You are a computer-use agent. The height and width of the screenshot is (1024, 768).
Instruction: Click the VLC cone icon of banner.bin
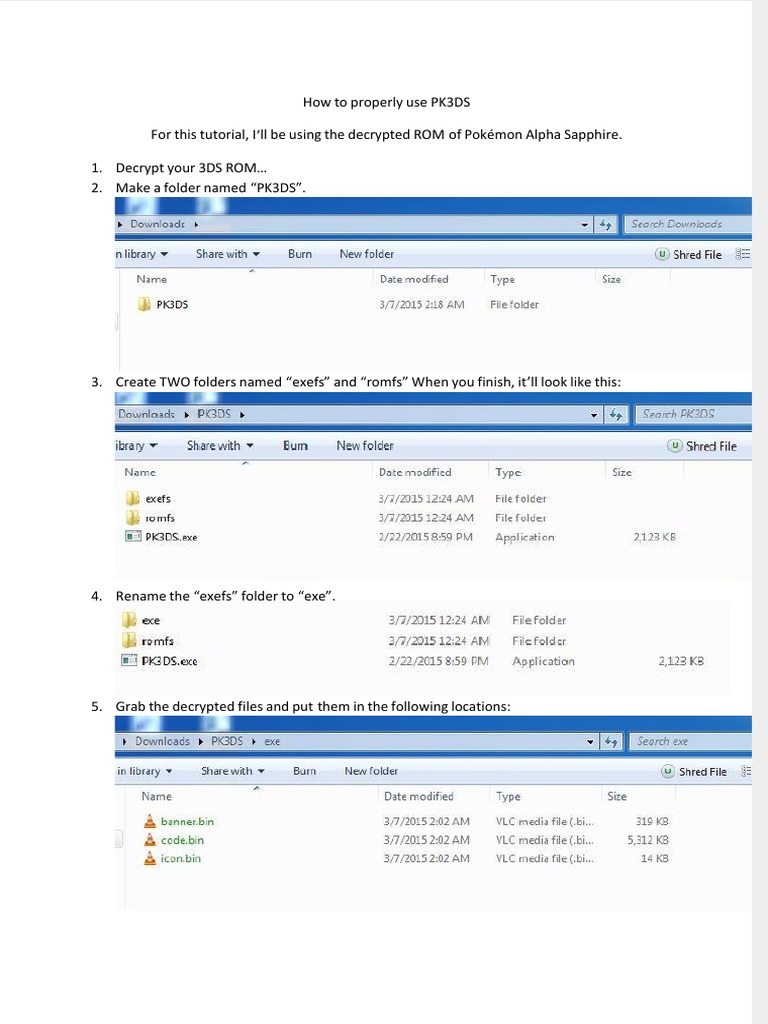point(150,821)
